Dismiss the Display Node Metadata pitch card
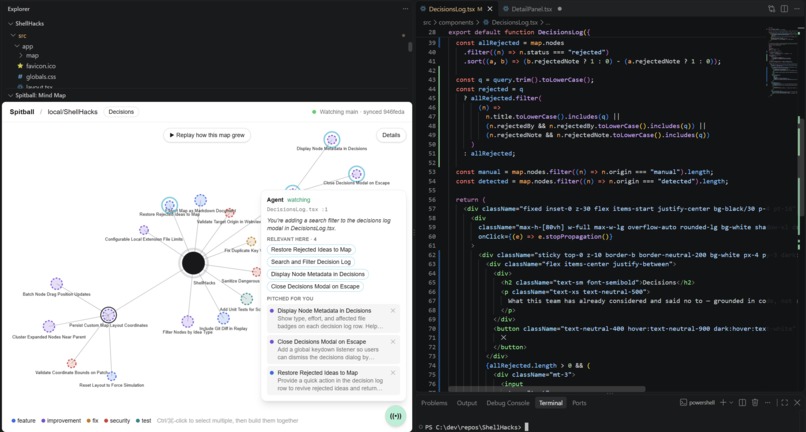Viewport: 806px width, 432px height. click(x=393, y=311)
